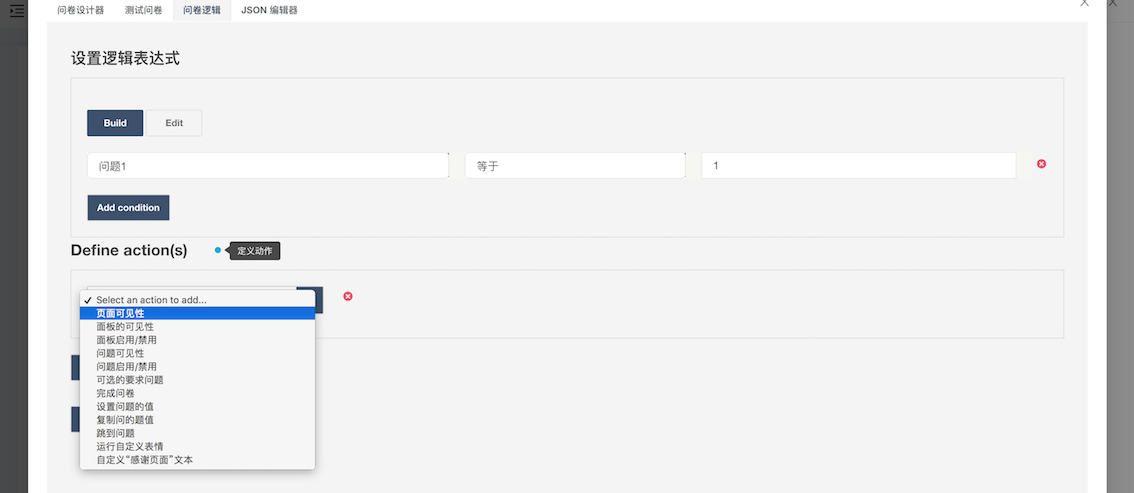Switch expression editor to Edit mode
Viewport: 1134px width, 493px height.
coord(174,123)
